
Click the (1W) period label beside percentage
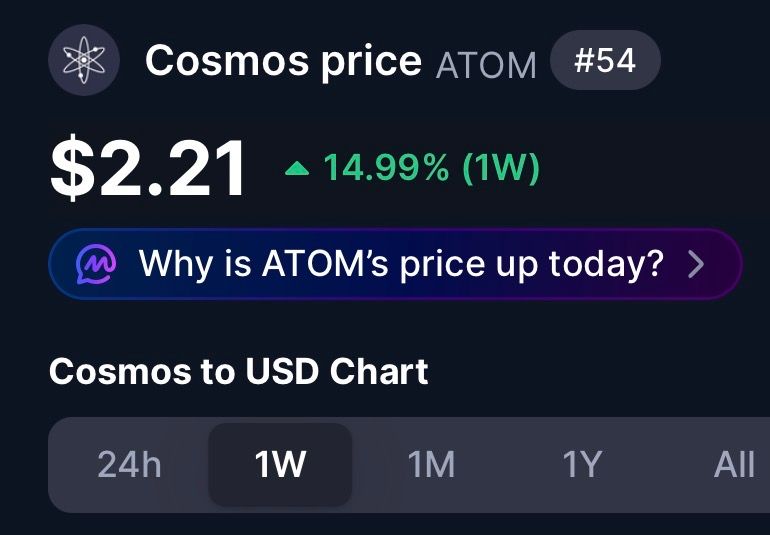[x=500, y=169]
